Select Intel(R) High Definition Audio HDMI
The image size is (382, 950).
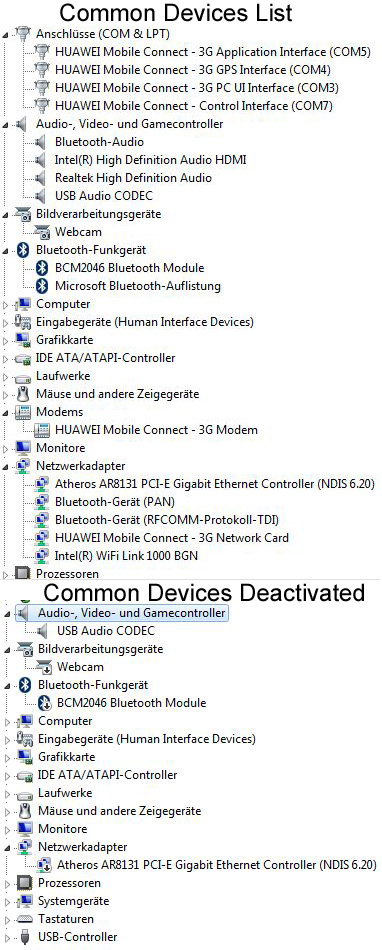[151, 160]
